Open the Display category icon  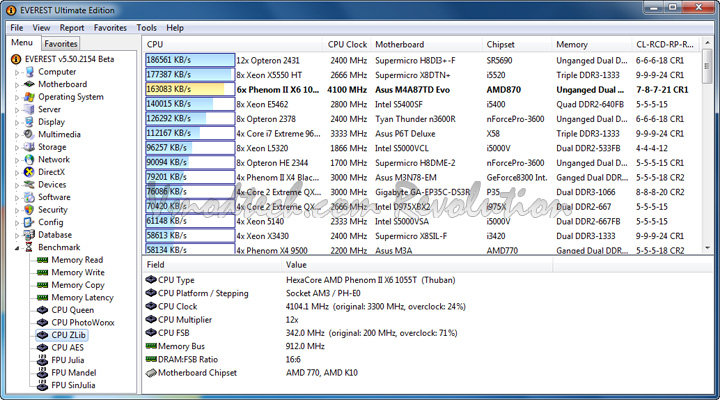(29, 122)
